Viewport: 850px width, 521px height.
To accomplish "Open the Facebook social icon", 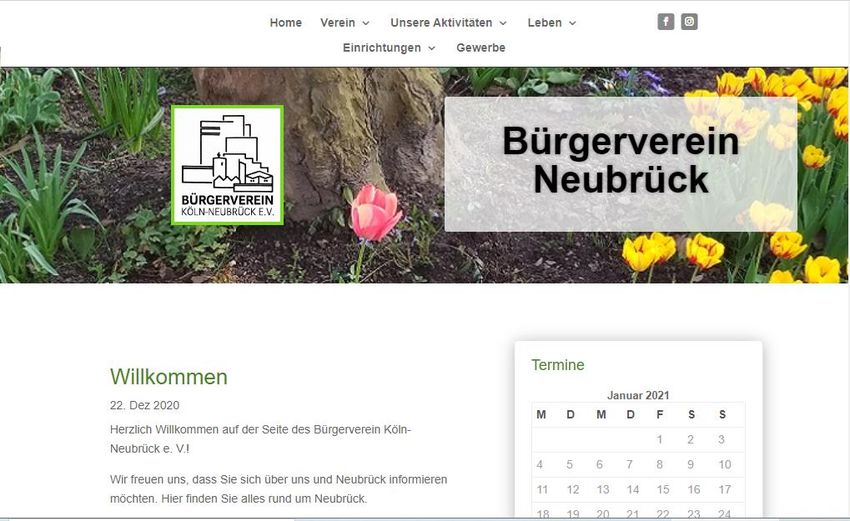I will coord(666,22).
